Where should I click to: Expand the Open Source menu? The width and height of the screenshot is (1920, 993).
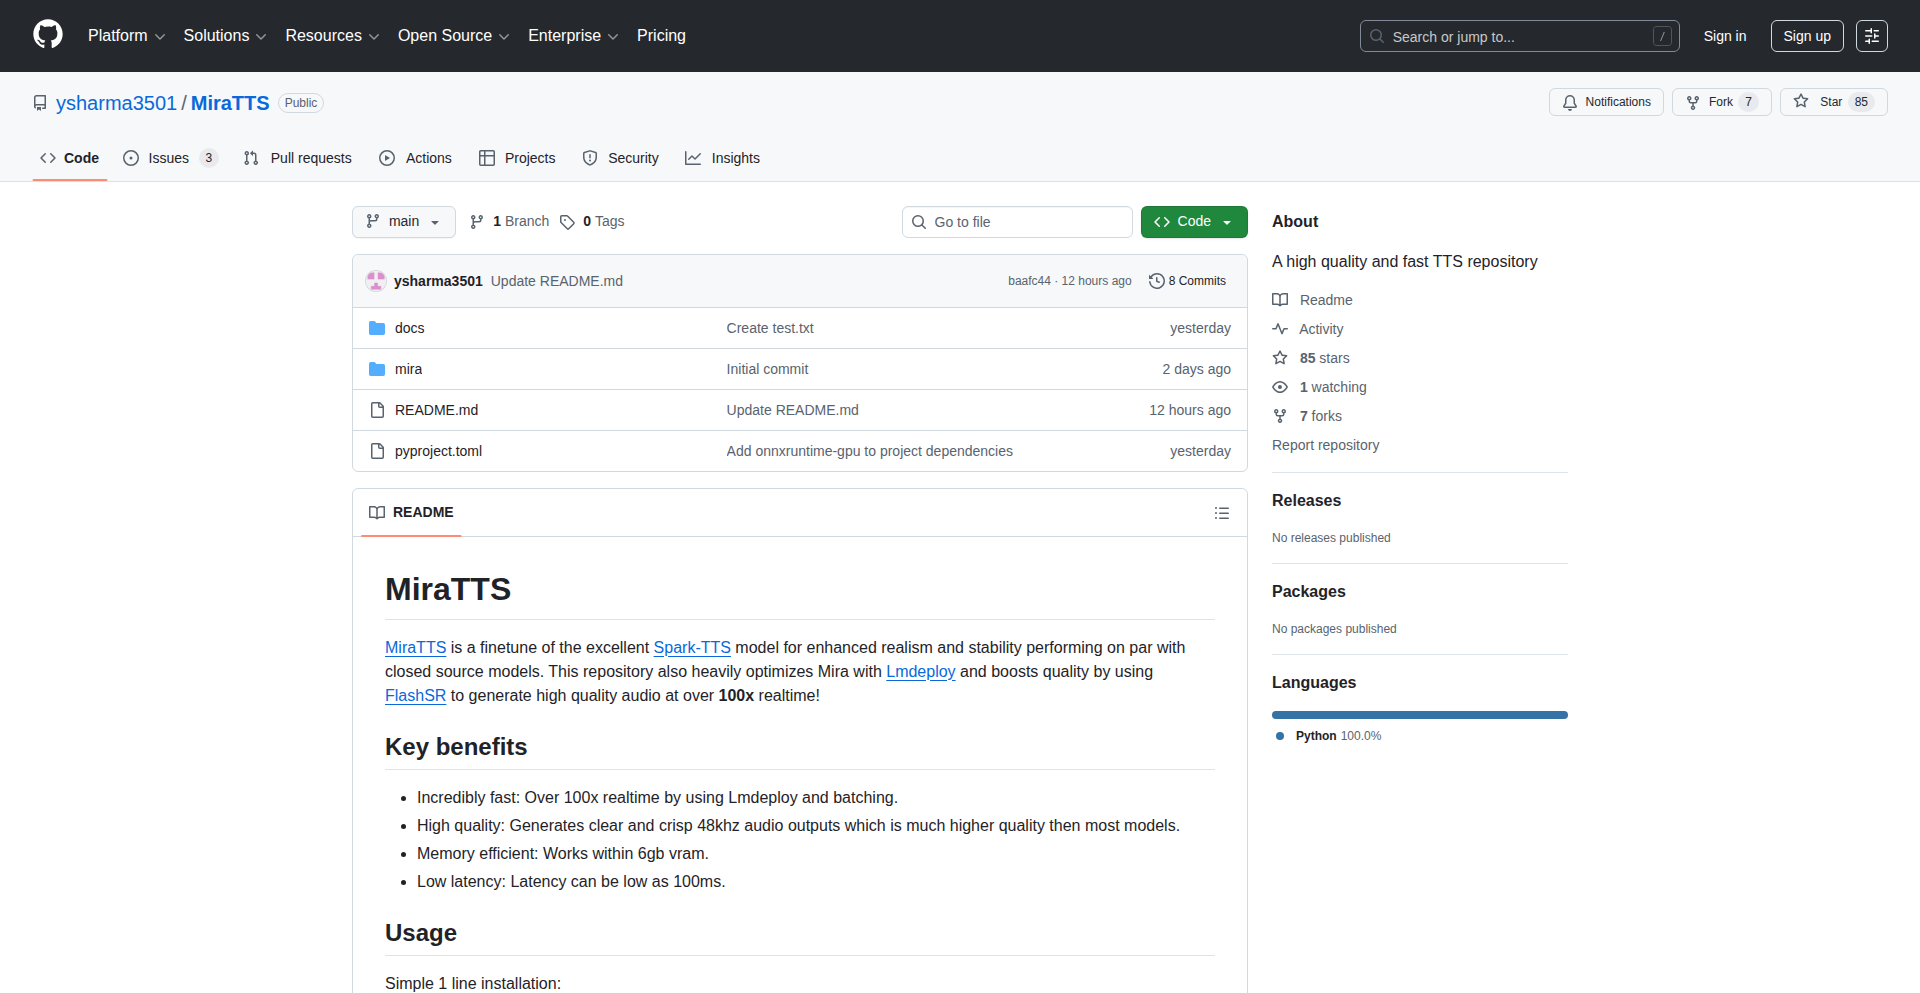coord(453,36)
